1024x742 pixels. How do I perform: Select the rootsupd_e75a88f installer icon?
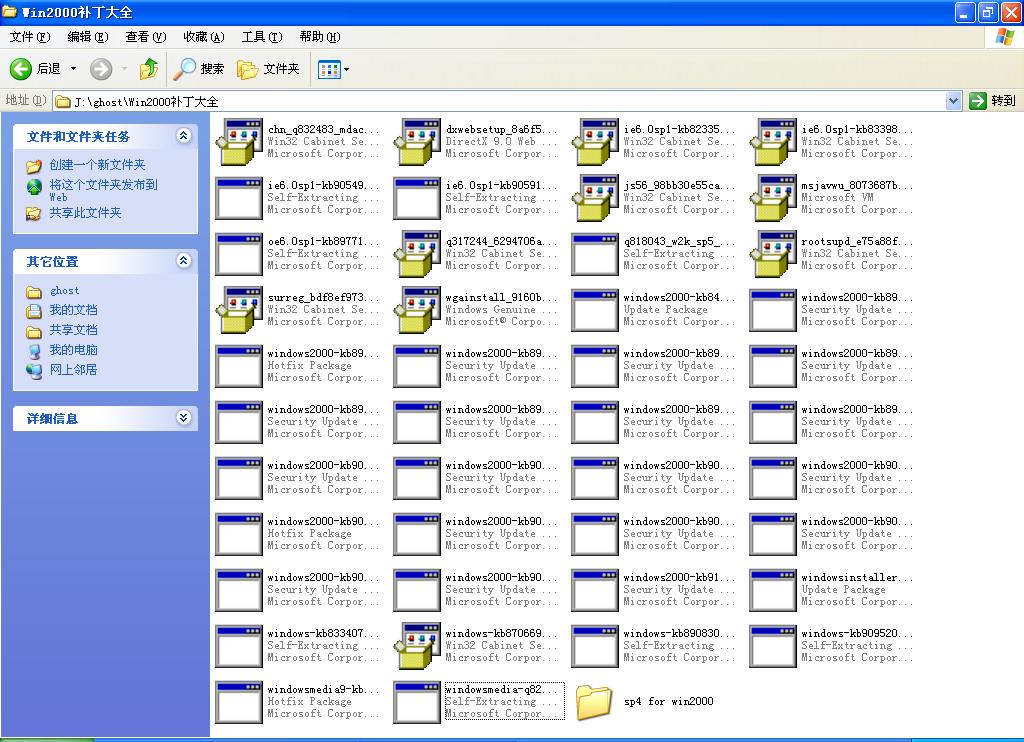pyautogui.click(x=773, y=253)
